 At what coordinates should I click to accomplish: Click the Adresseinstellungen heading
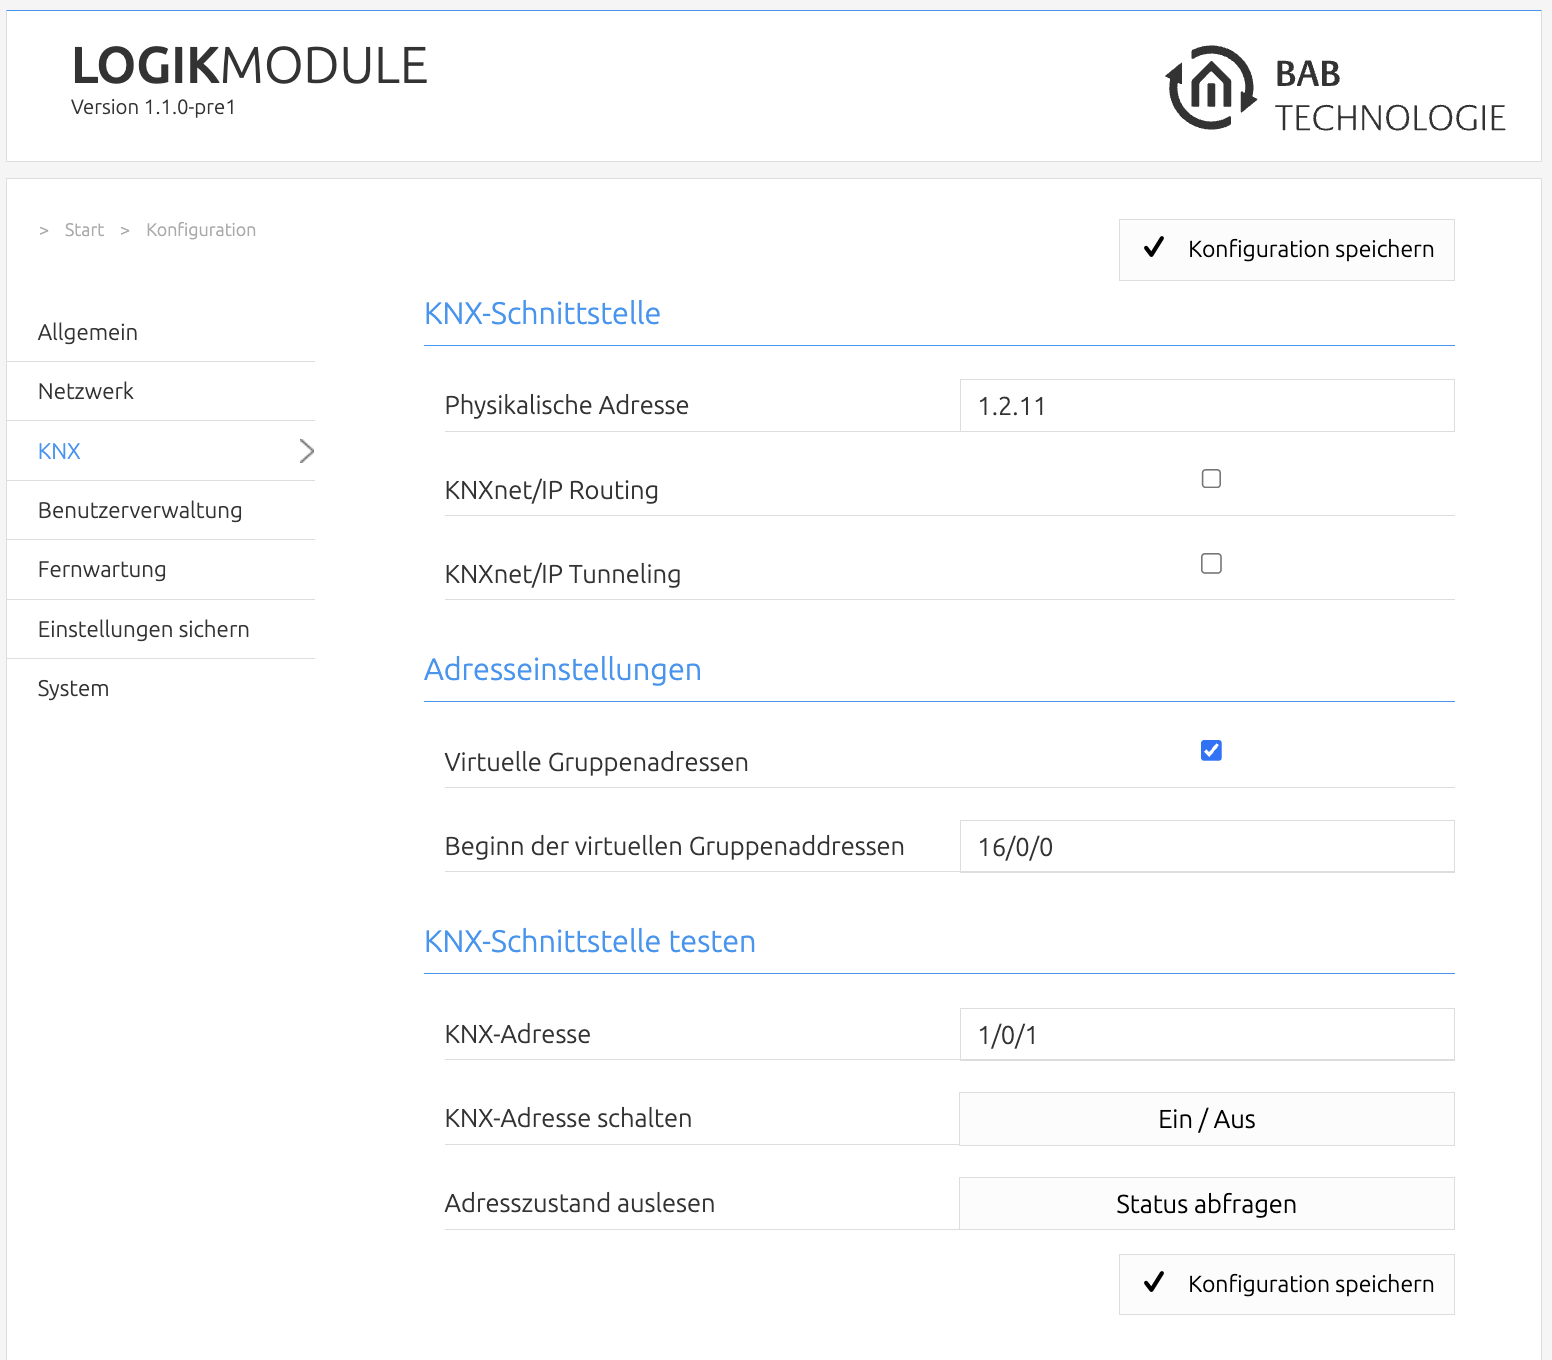coord(563,669)
